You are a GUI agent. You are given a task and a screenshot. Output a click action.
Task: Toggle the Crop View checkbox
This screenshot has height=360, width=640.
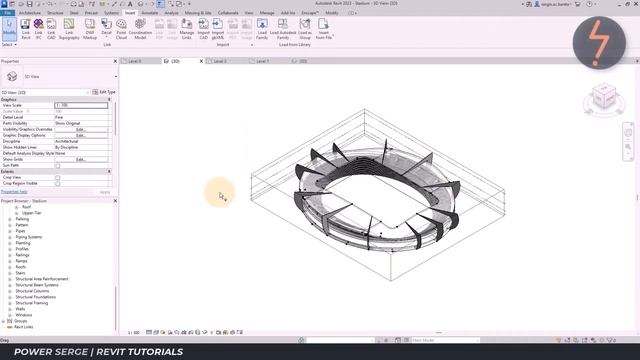[x=58, y=178]
